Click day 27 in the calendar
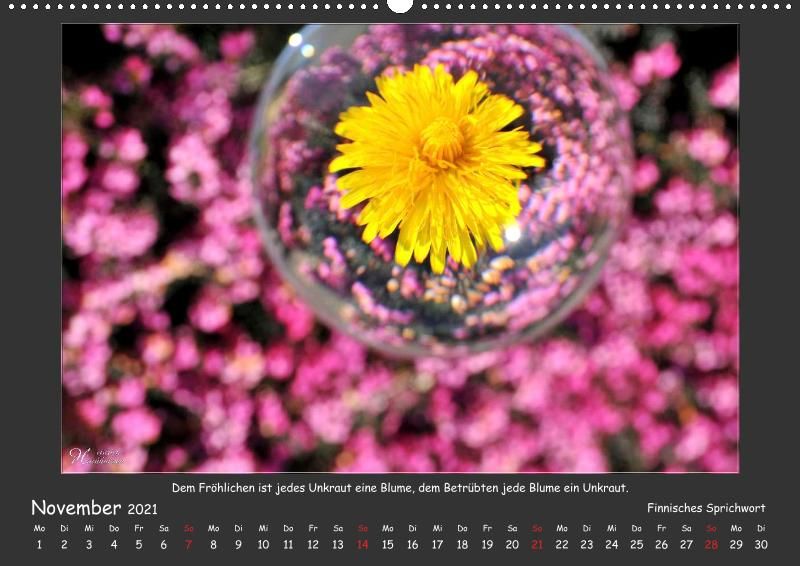This screenshot has height=566, width=800. pyautogui.click(x=686, y=545)
